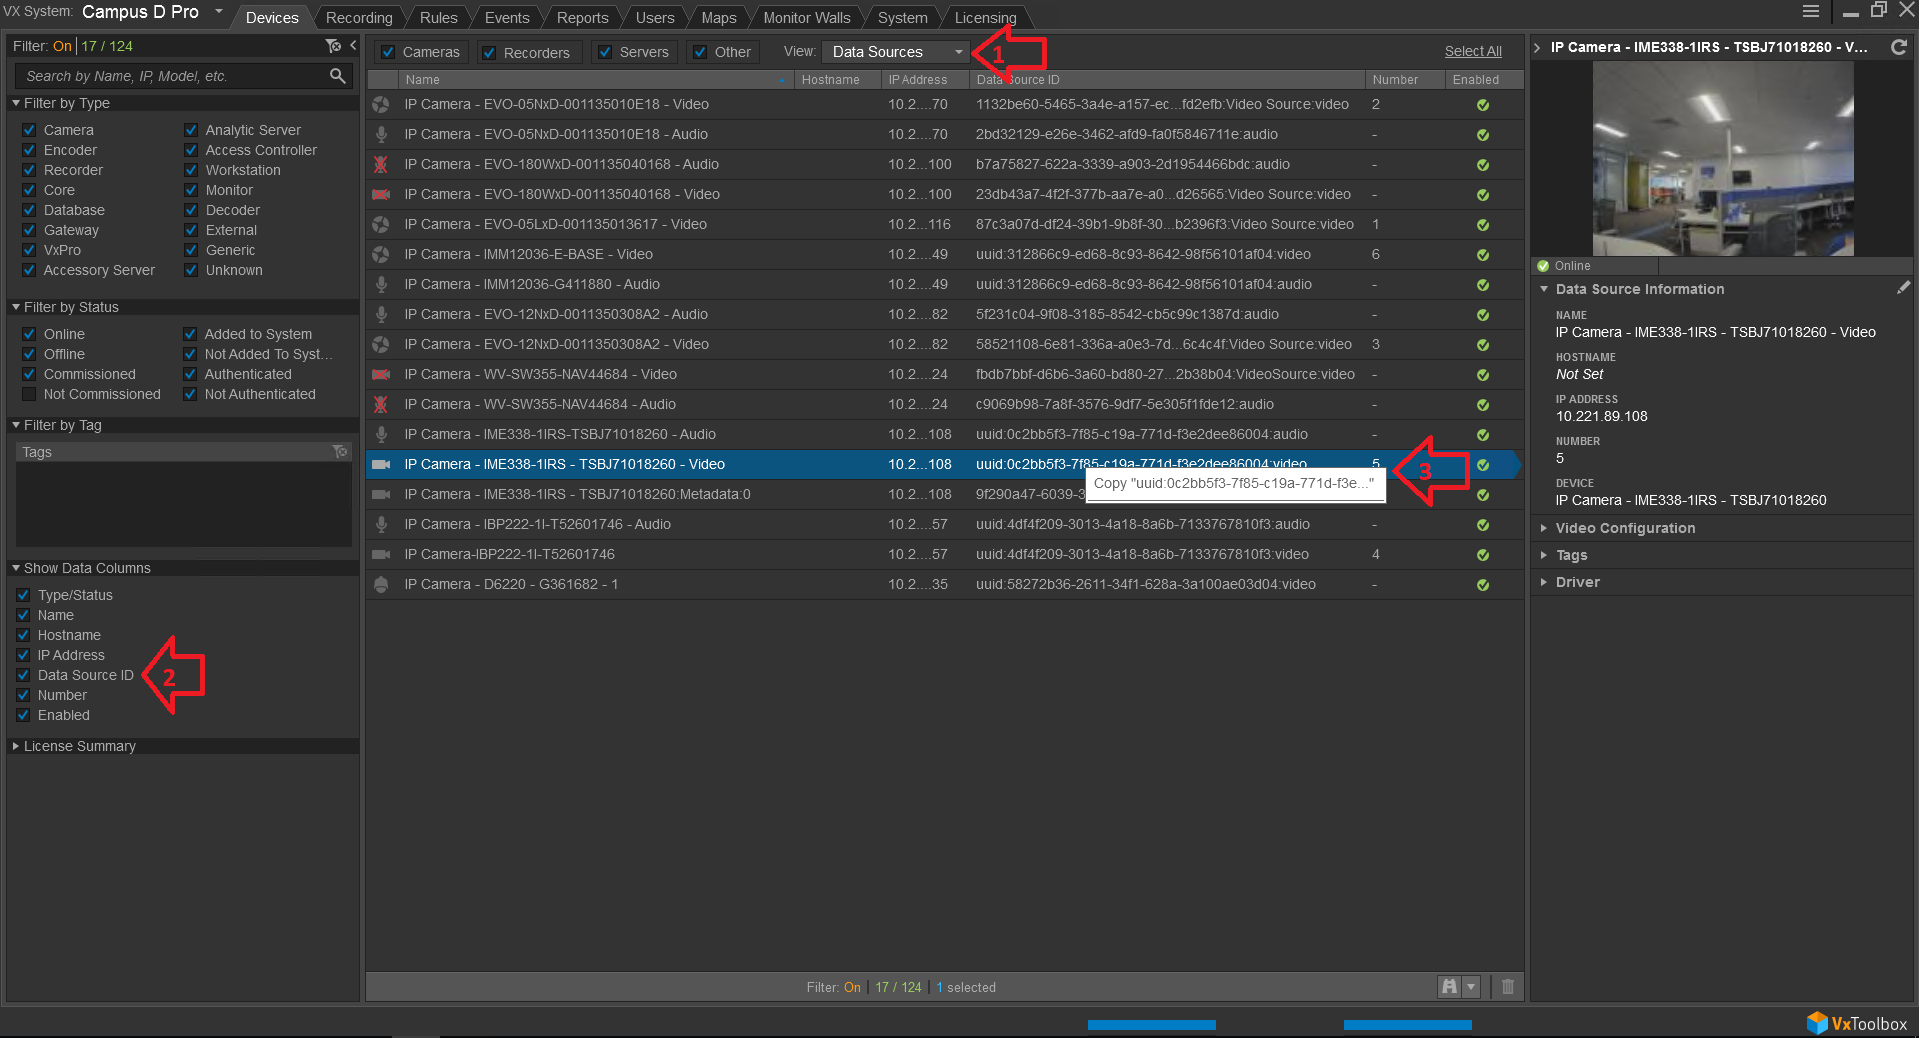The image size is (1919, 1038).
Task: Open the hamburger menu at top right
Action: coord(1810,11)
